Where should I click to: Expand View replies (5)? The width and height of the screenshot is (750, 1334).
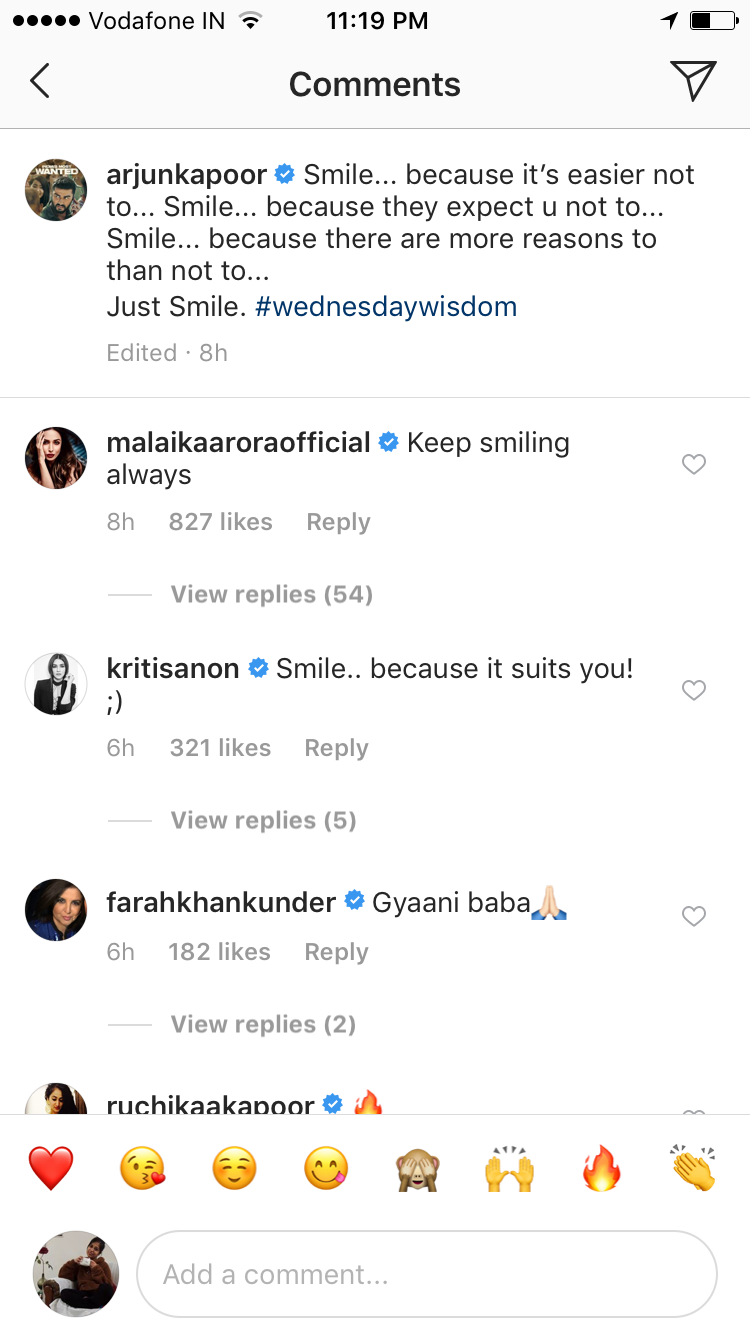click(x=263, y=821)
